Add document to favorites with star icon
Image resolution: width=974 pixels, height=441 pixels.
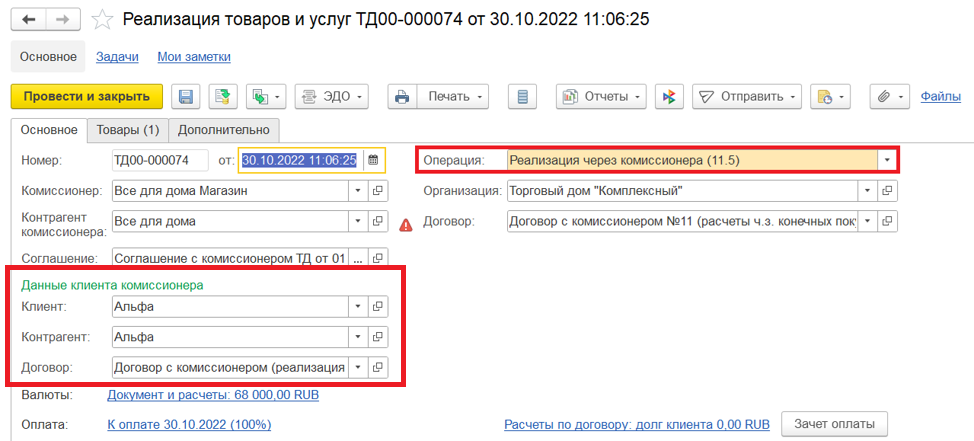[102, 19]
